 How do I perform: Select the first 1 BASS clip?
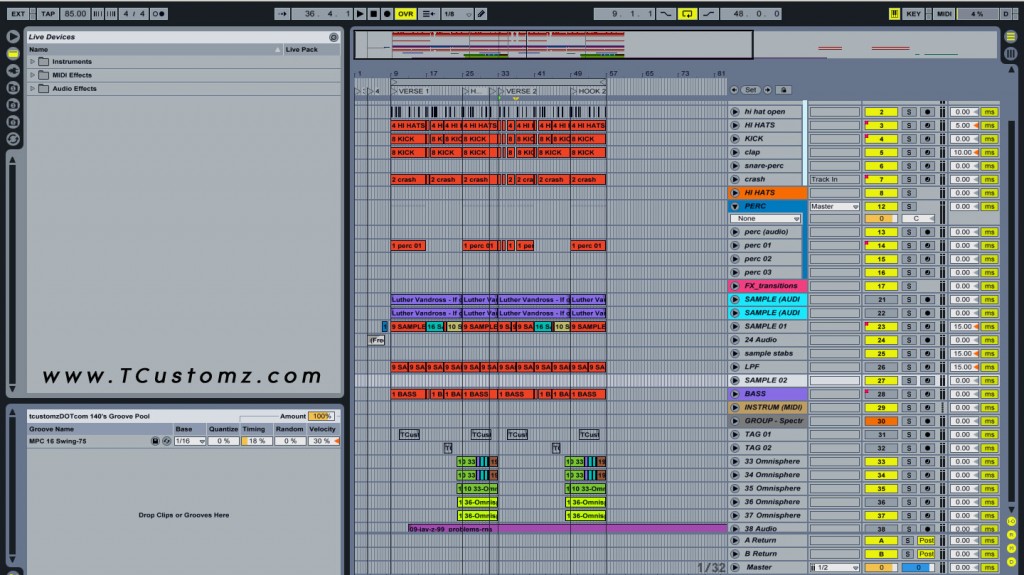pyautogui.click(x=409, y=394)
